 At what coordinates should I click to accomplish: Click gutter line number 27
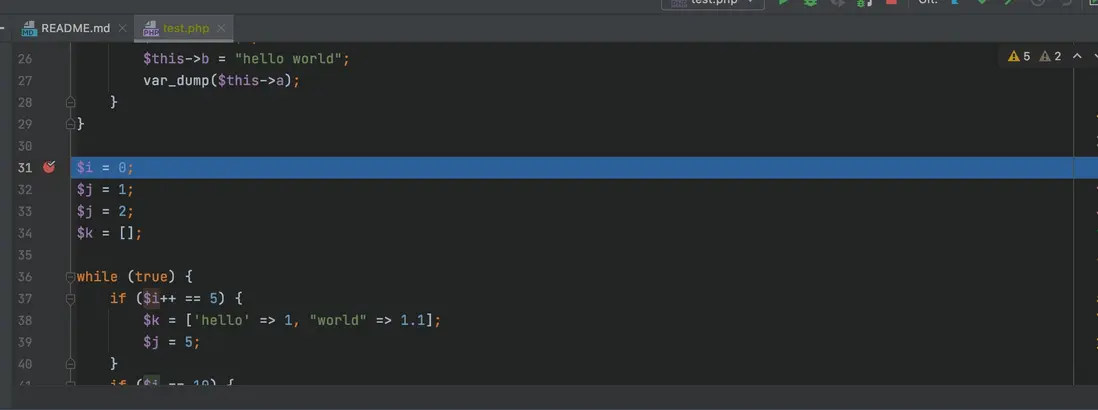point(25,80)
